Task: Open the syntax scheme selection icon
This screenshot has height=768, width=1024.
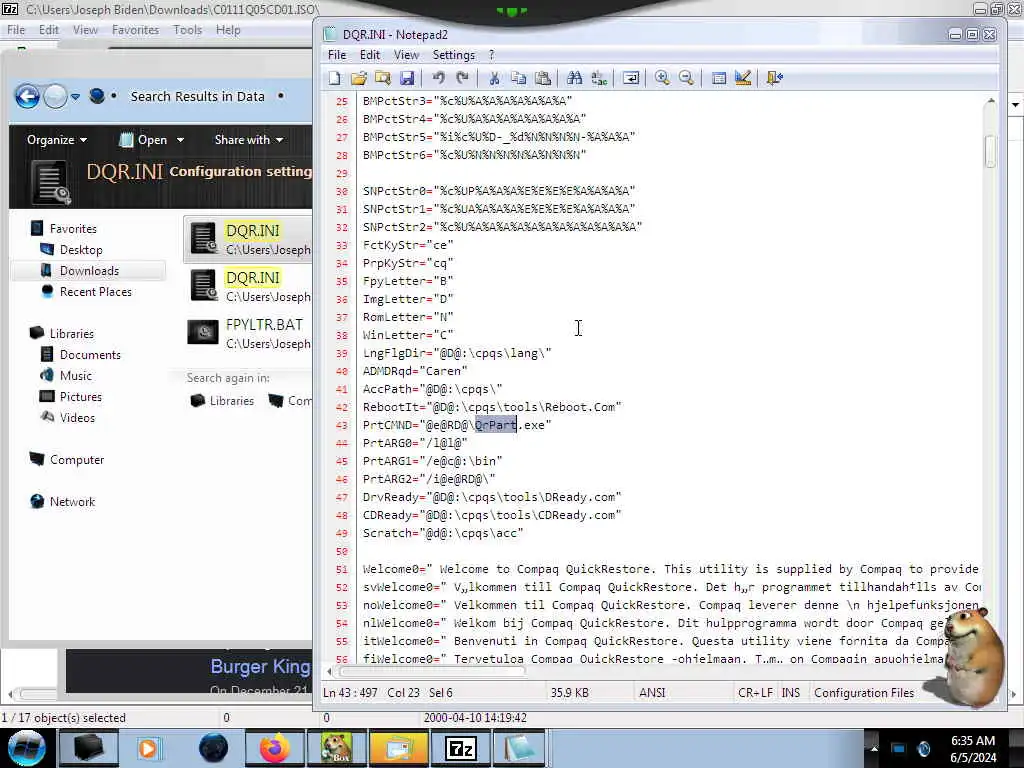Action: (718, 78)
